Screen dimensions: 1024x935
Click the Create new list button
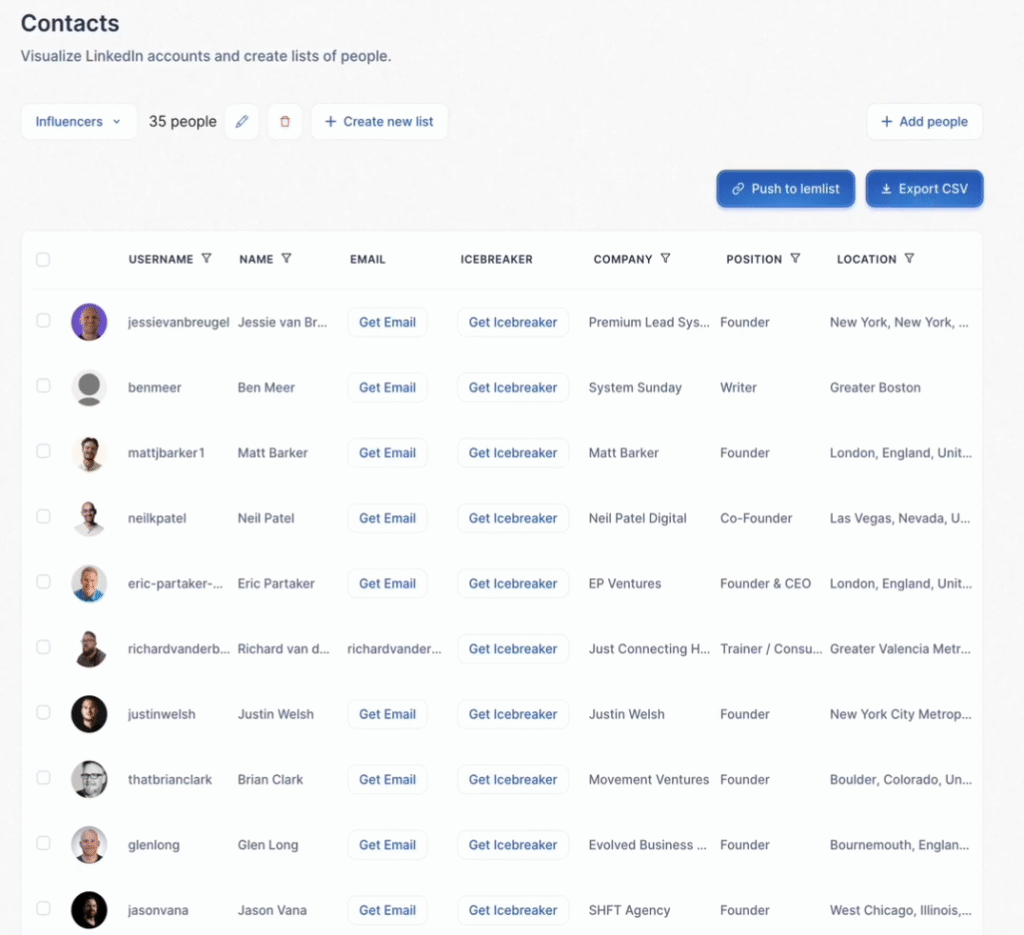point(379,121)
